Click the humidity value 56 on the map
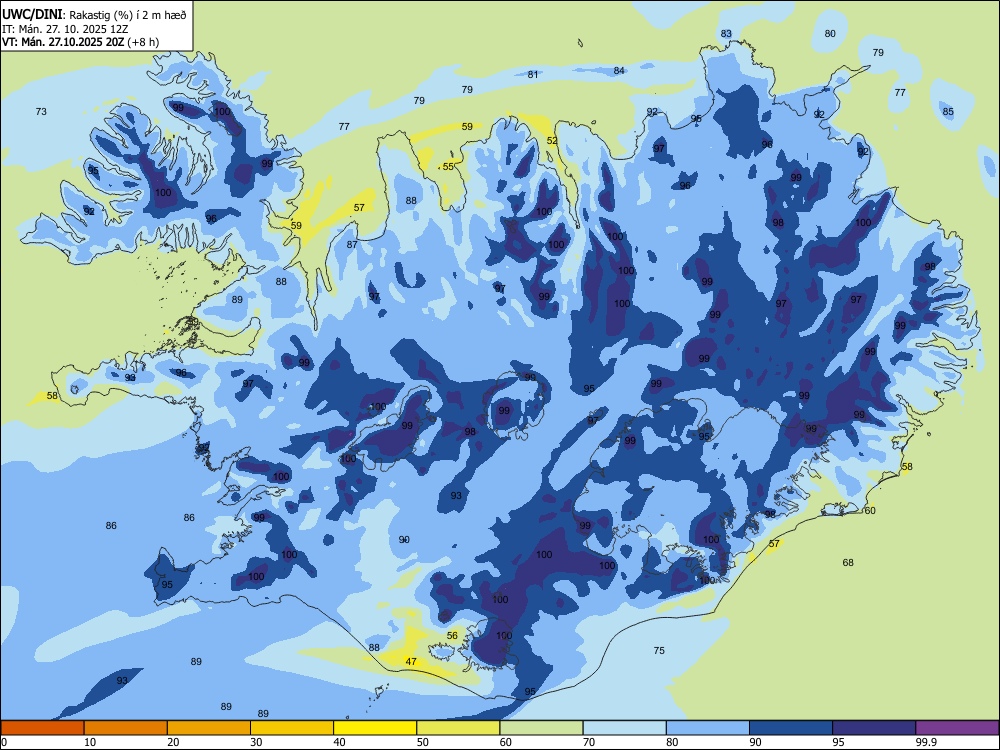This screenshot has height=750, width=1000. tap(452, 635)
